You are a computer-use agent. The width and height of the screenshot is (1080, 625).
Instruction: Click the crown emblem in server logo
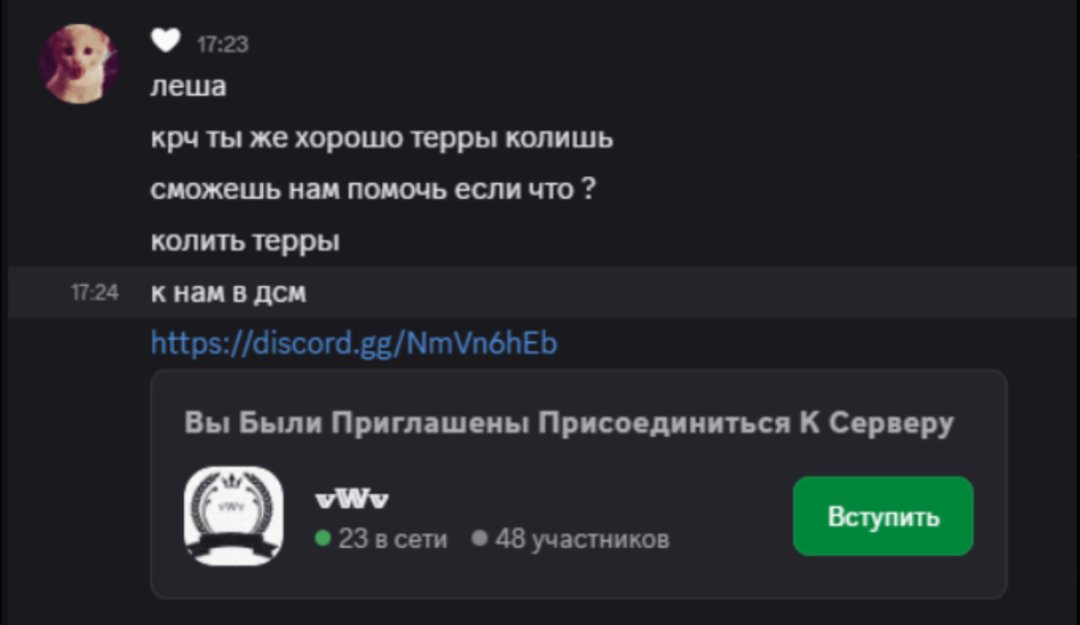pos(231,480)
